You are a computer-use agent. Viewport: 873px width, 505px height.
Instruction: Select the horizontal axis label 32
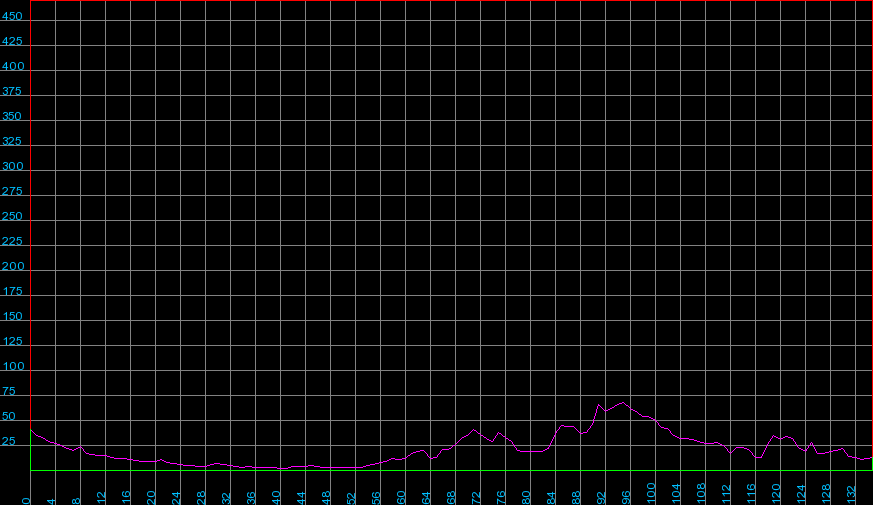(227, 498)
